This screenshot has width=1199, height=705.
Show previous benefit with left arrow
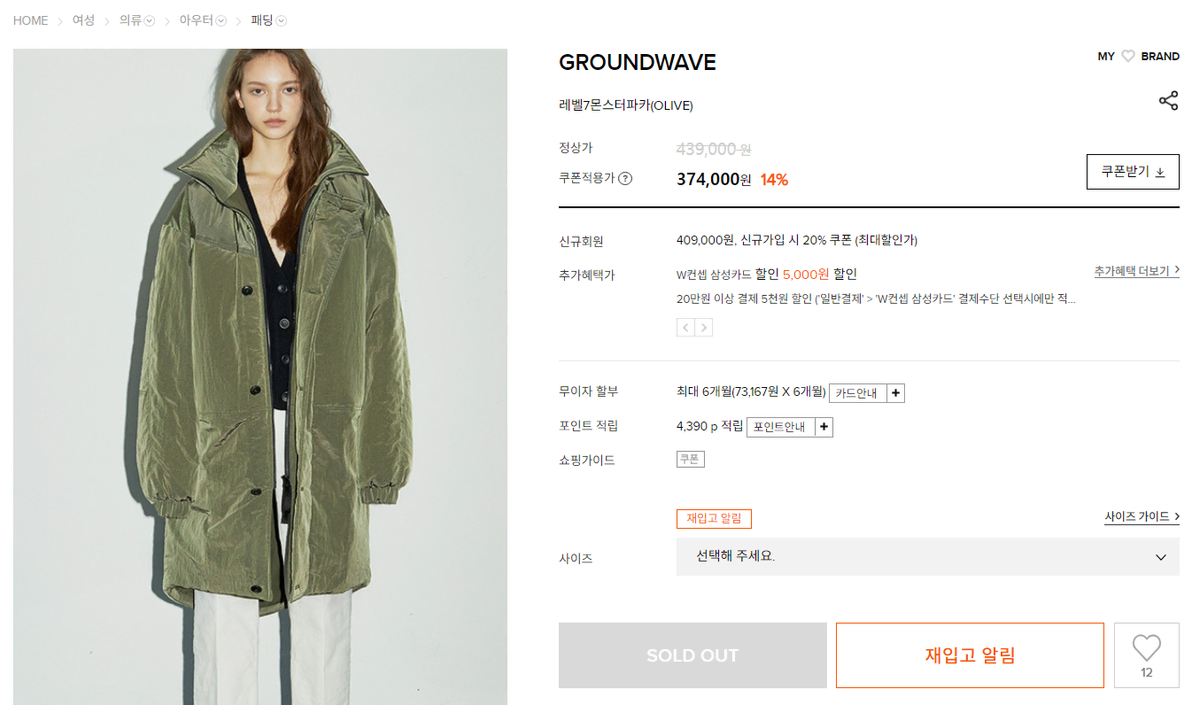(x=686, y=328)
